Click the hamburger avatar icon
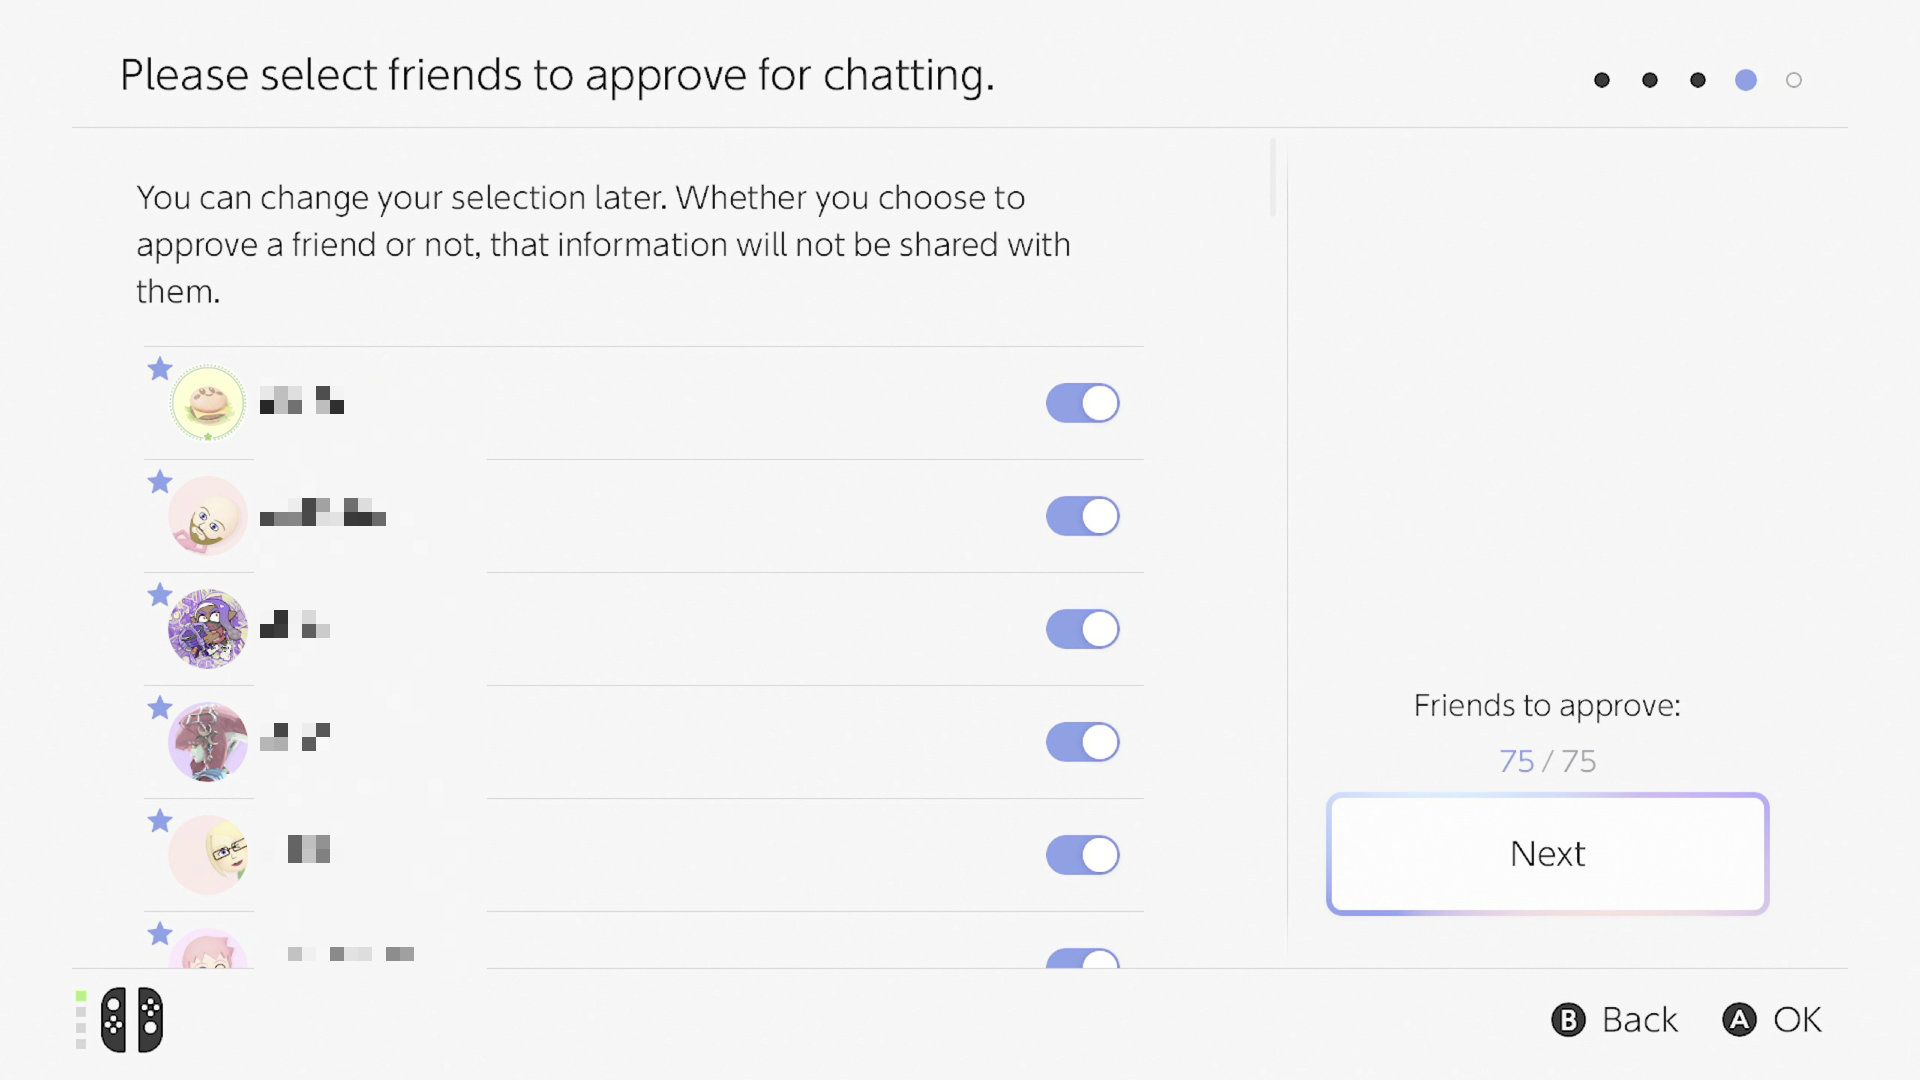 (x=208, y=403)
